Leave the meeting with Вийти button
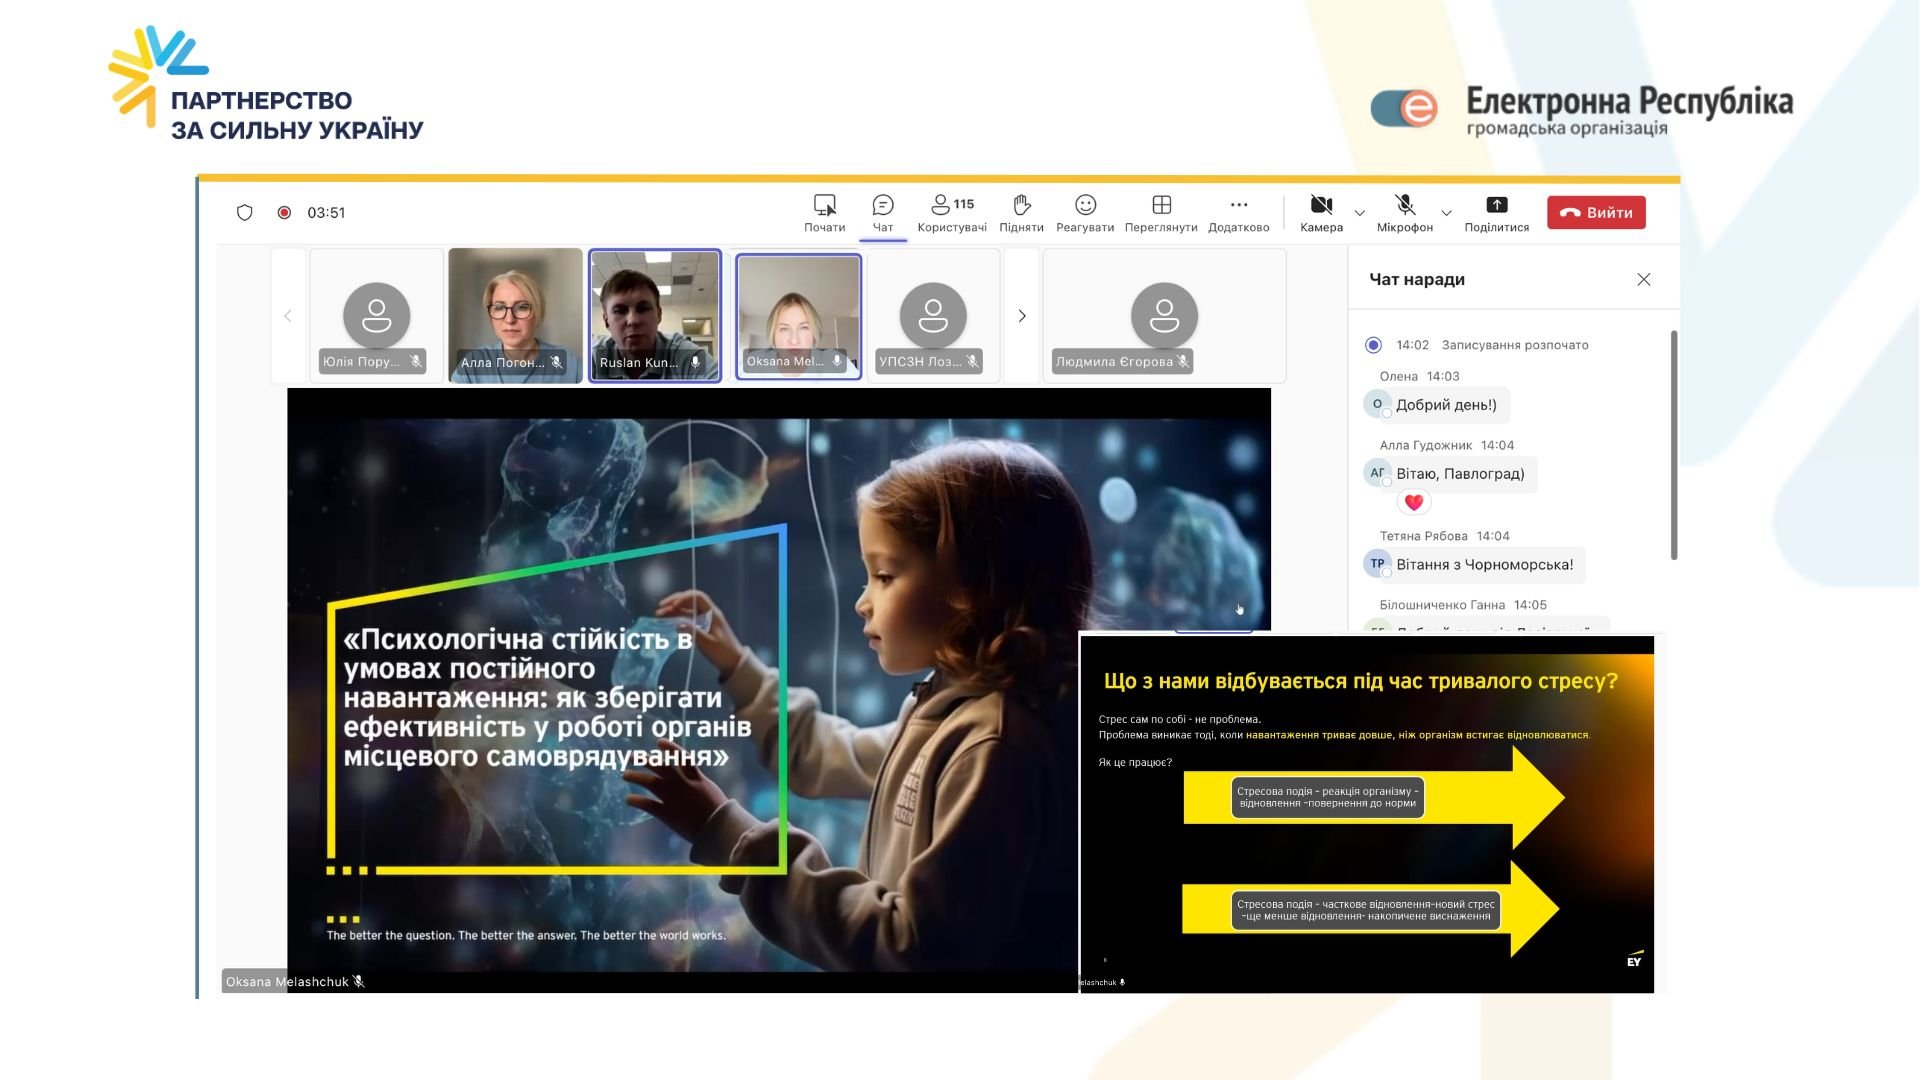 [x=1596, y=212]
